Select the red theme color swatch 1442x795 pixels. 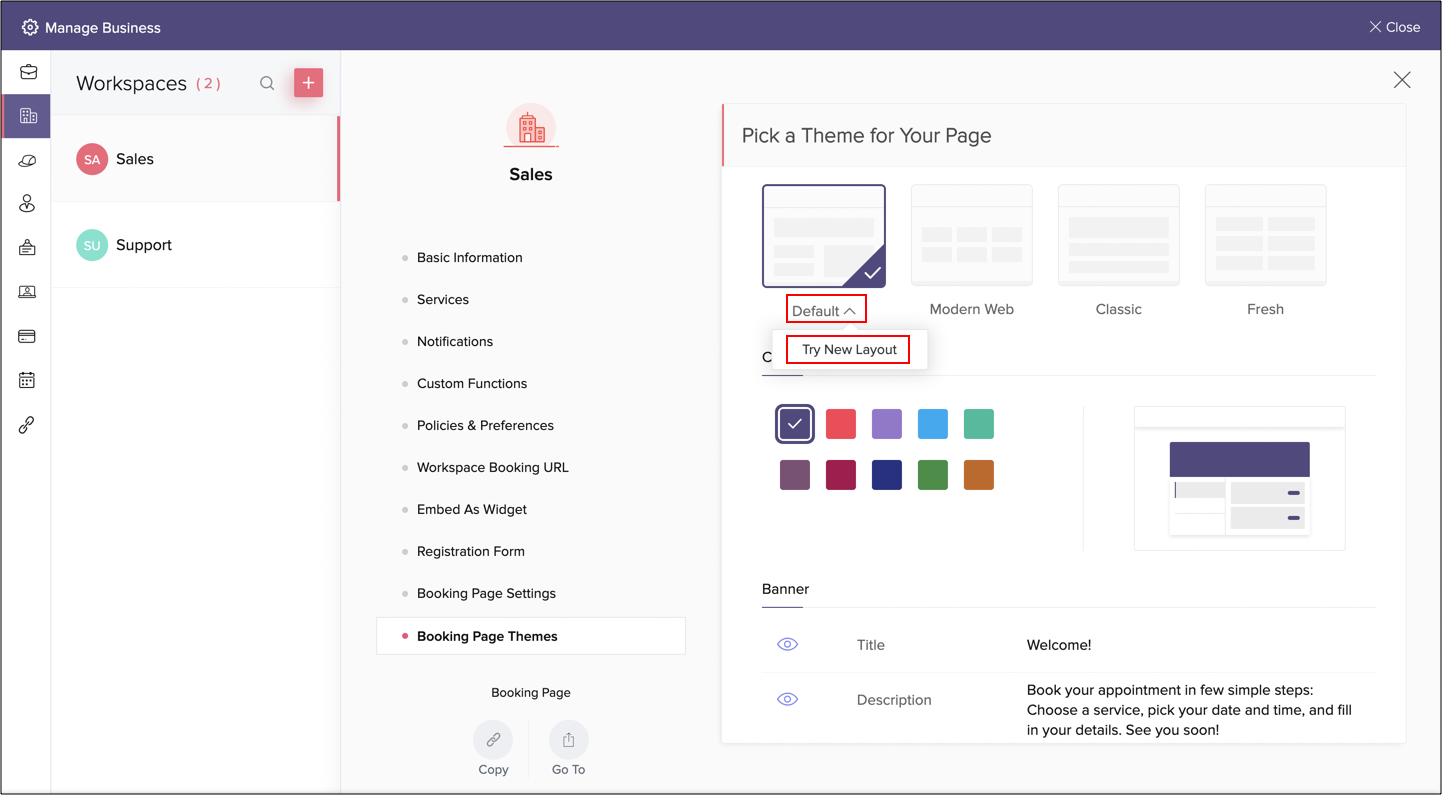pos(840,423)
